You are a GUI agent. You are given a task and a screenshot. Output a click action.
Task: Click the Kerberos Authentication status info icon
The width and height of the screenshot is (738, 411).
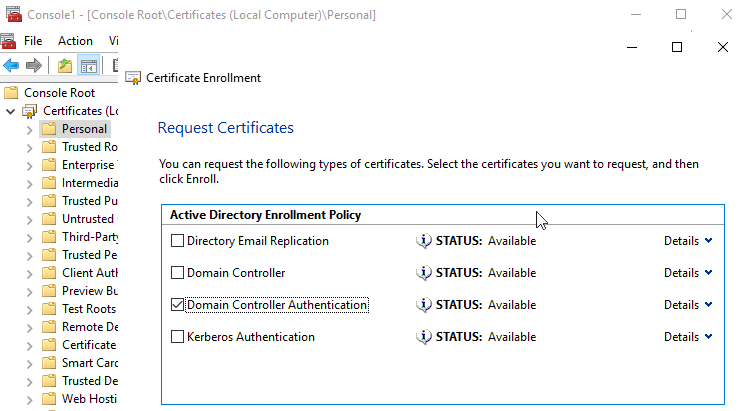(424, 337)
